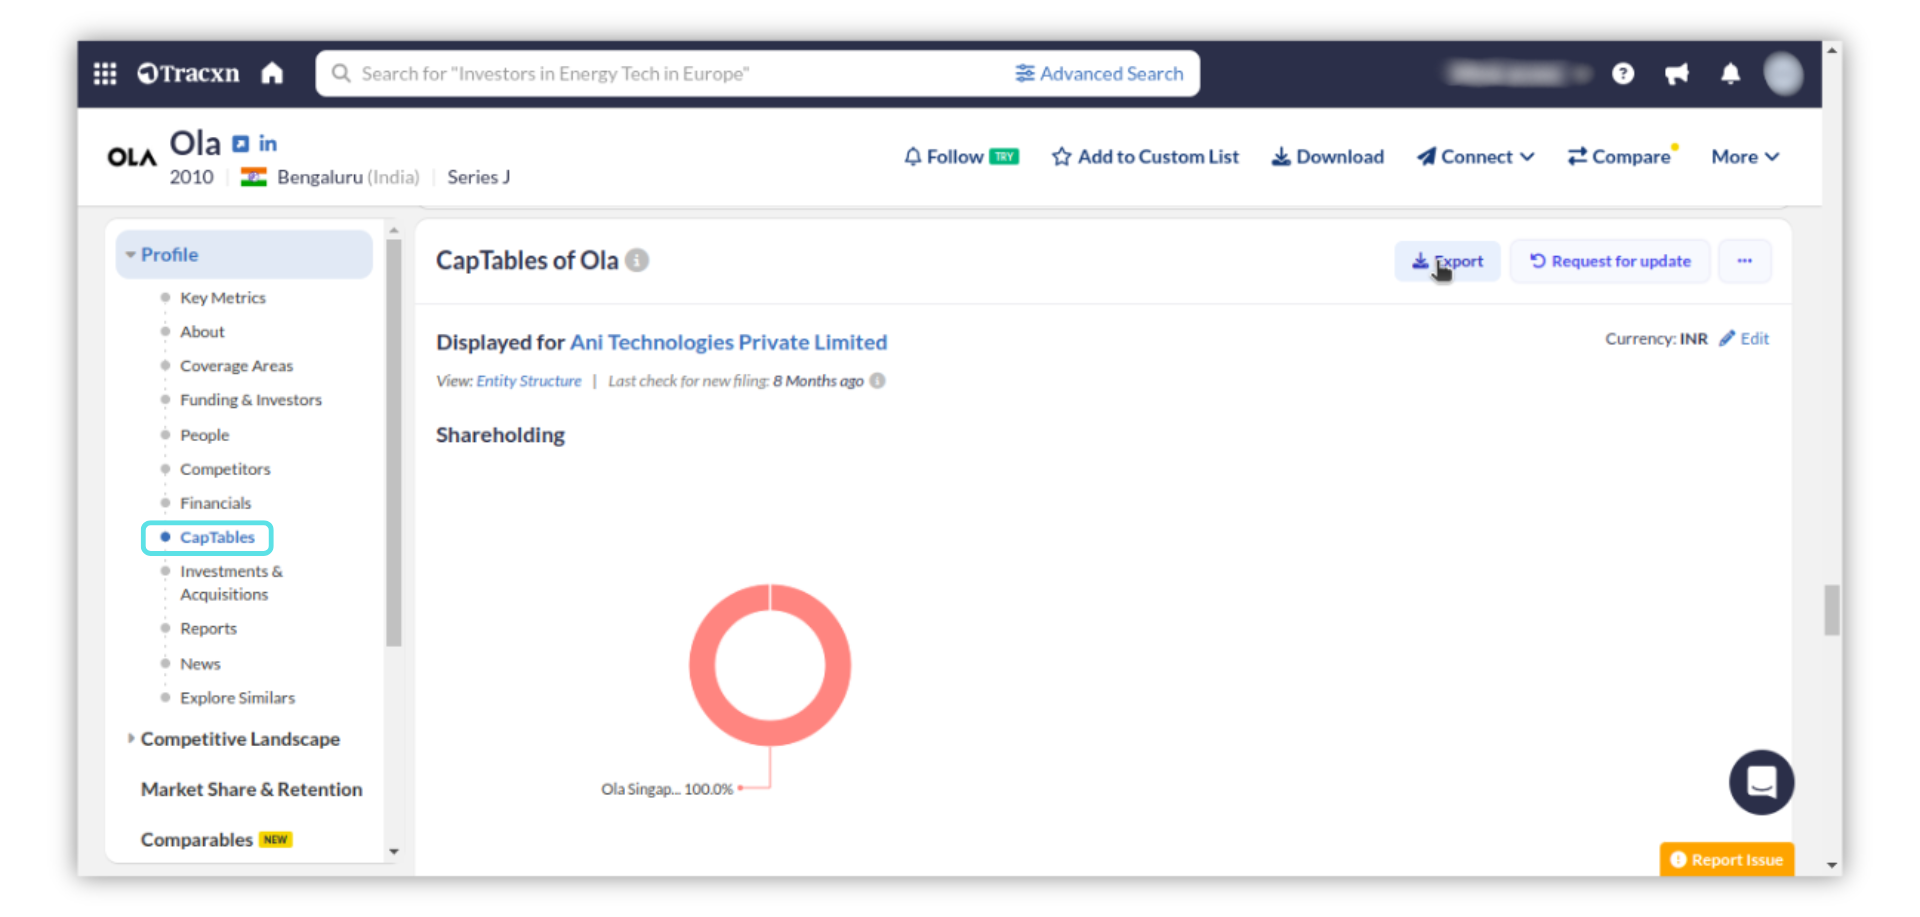
Task: Open the apps grid menu icon
Action: (x=105, y=74)
